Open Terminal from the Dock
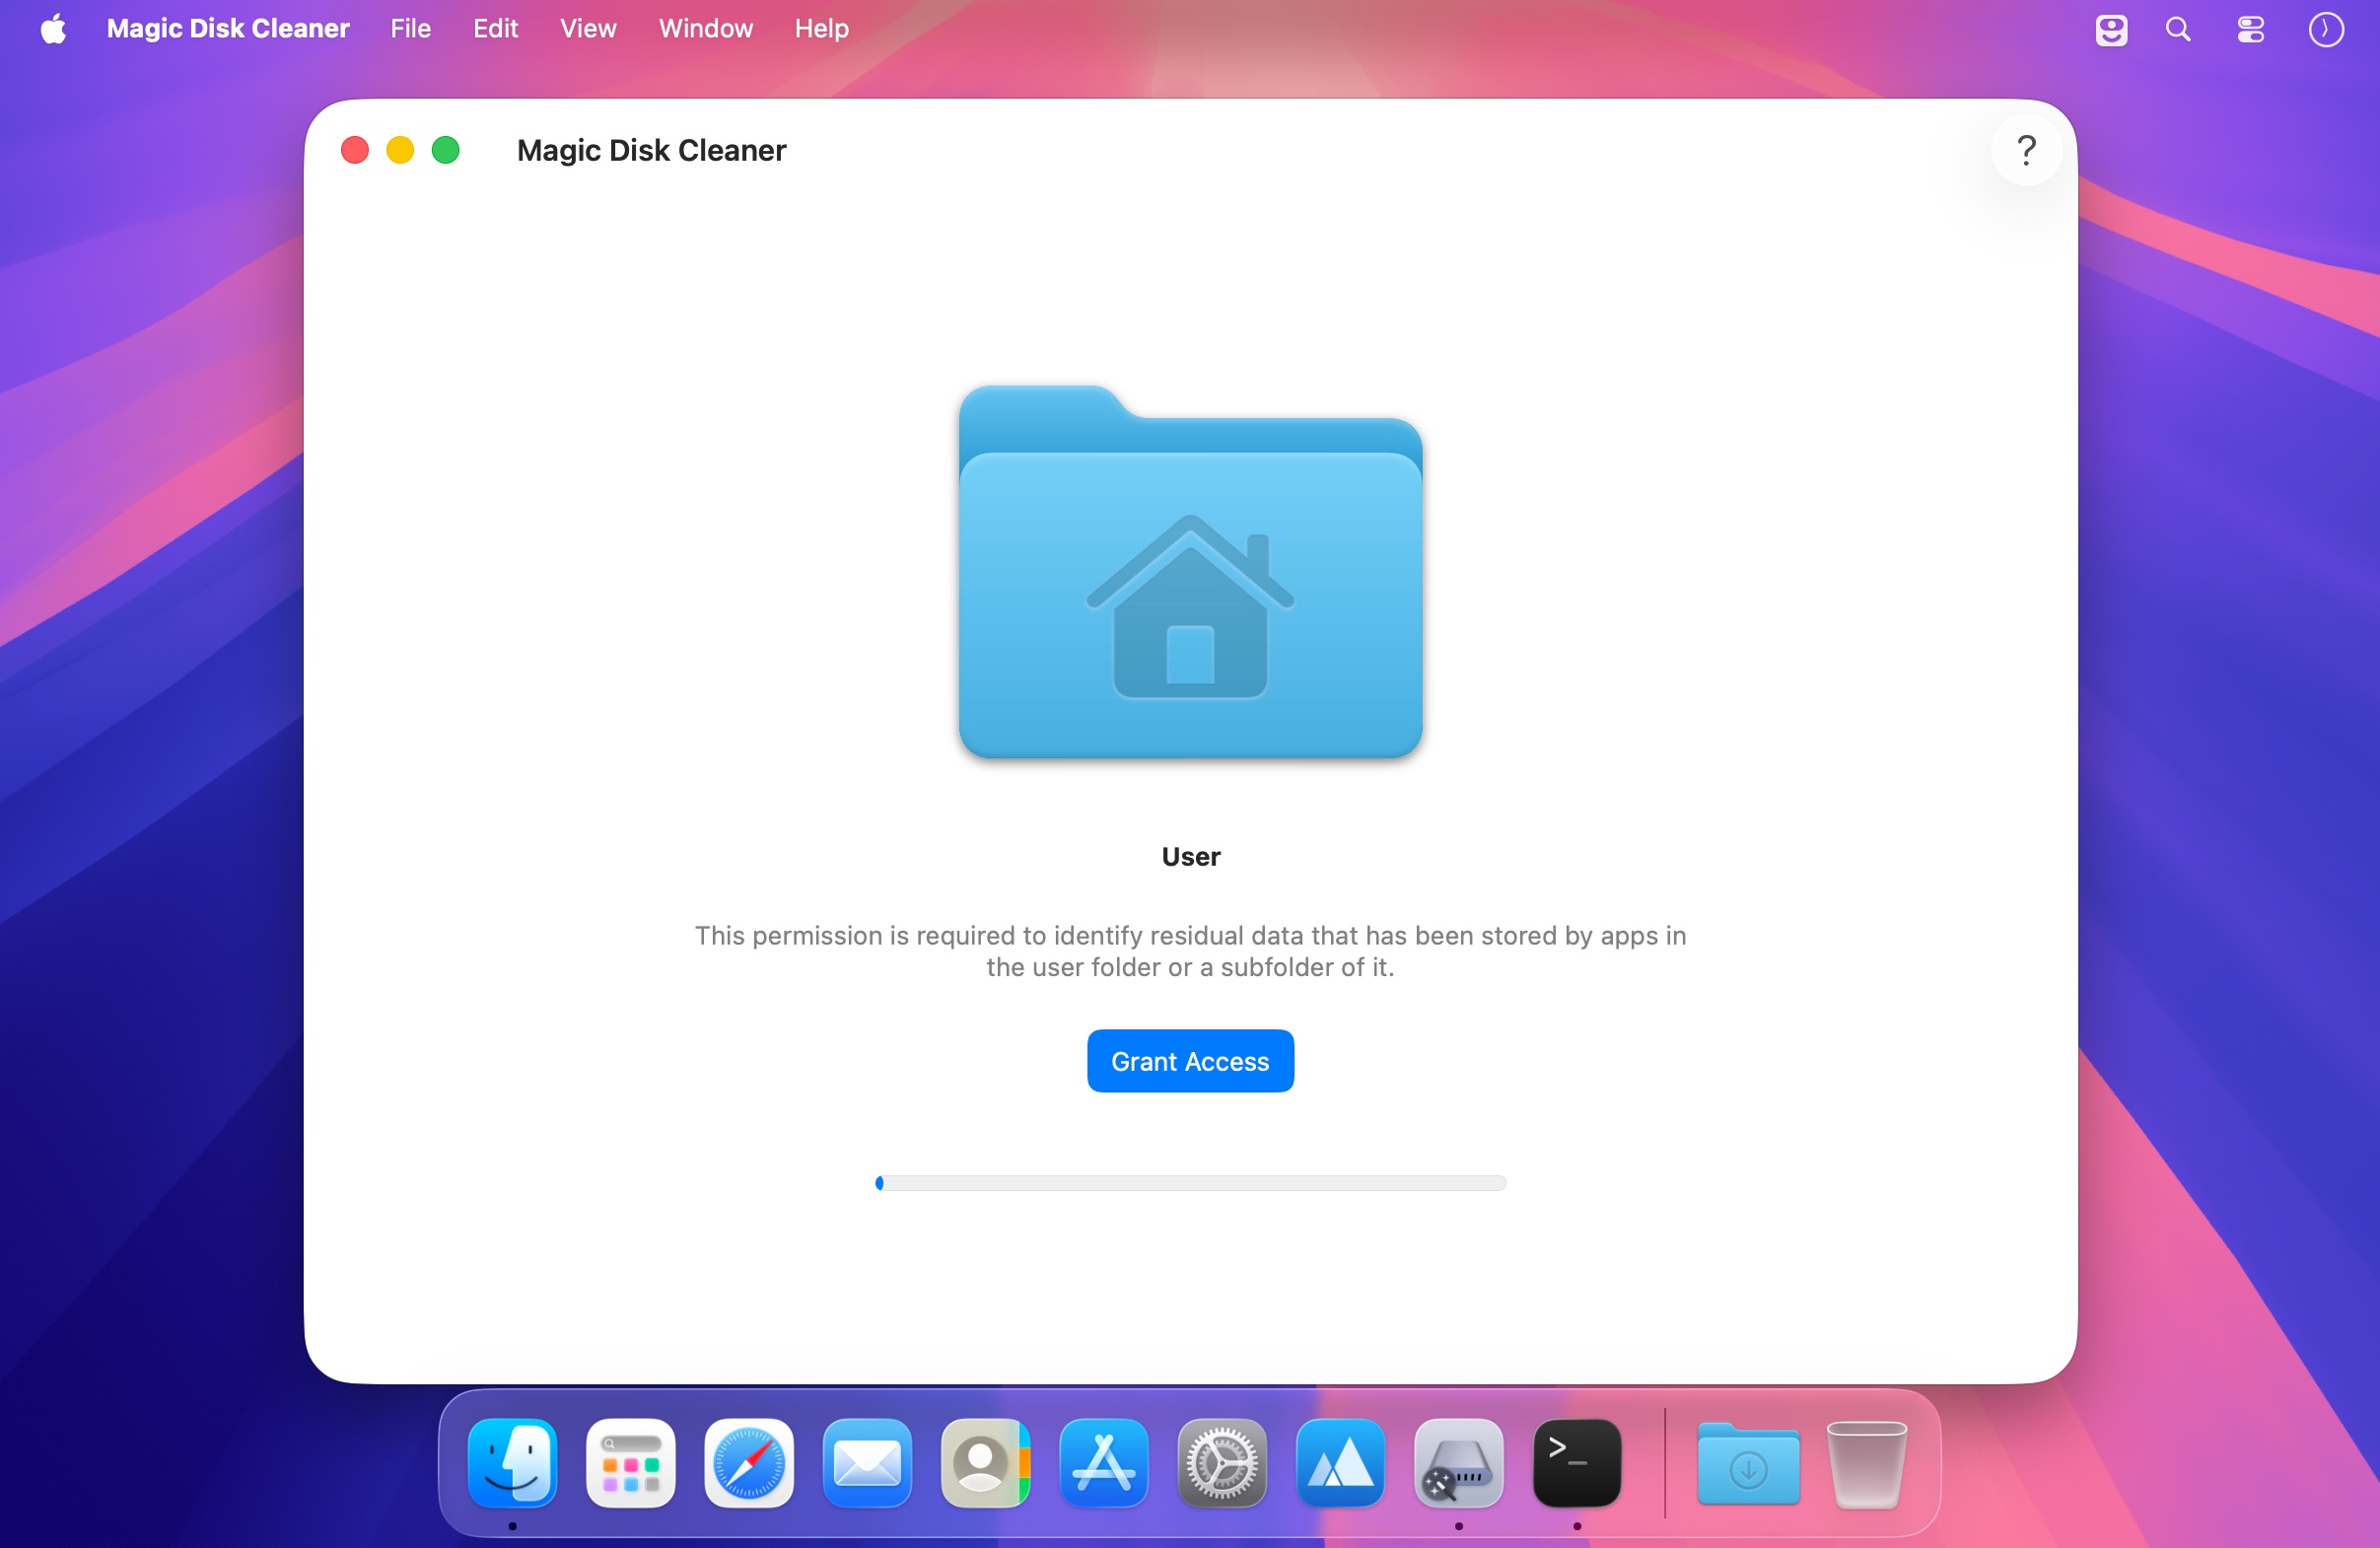Screen dimensions: 2380x1548 [x=1577, y=1462]
